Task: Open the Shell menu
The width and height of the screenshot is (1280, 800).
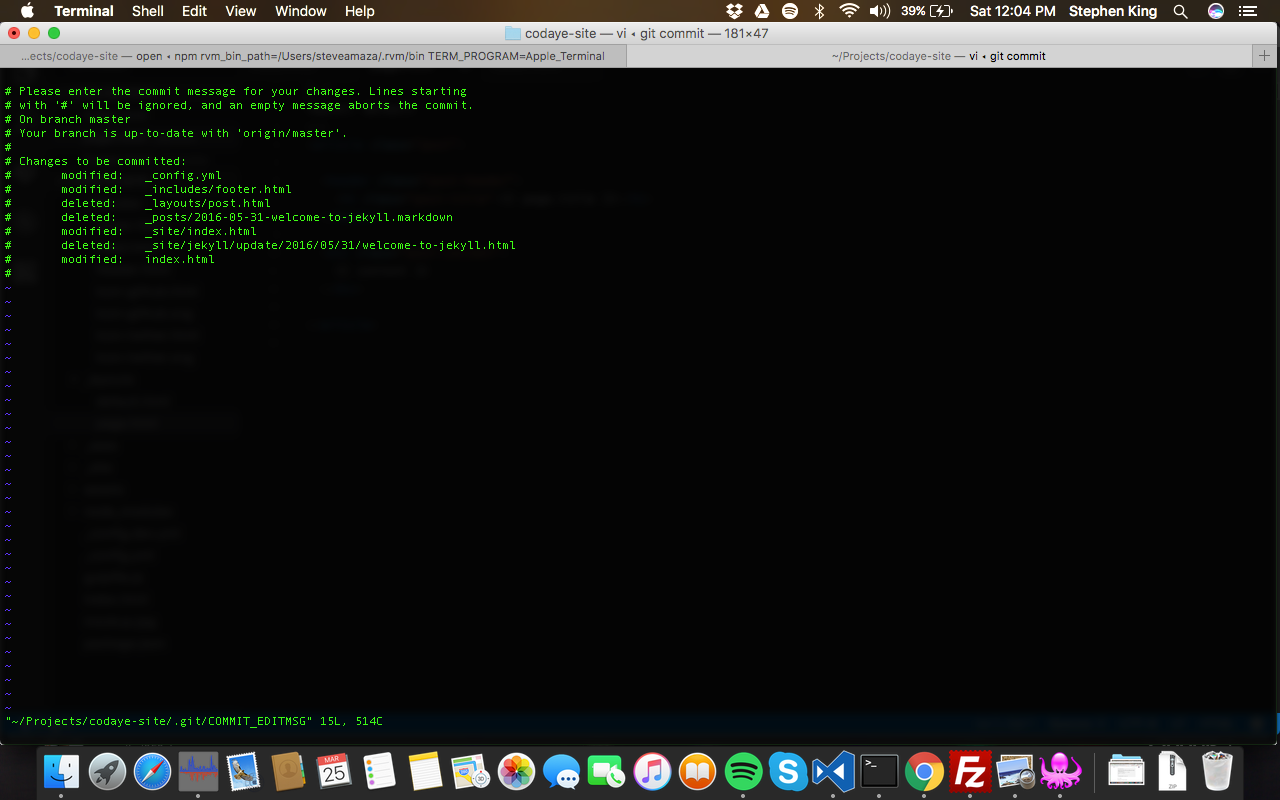Action: click(147, 11)
